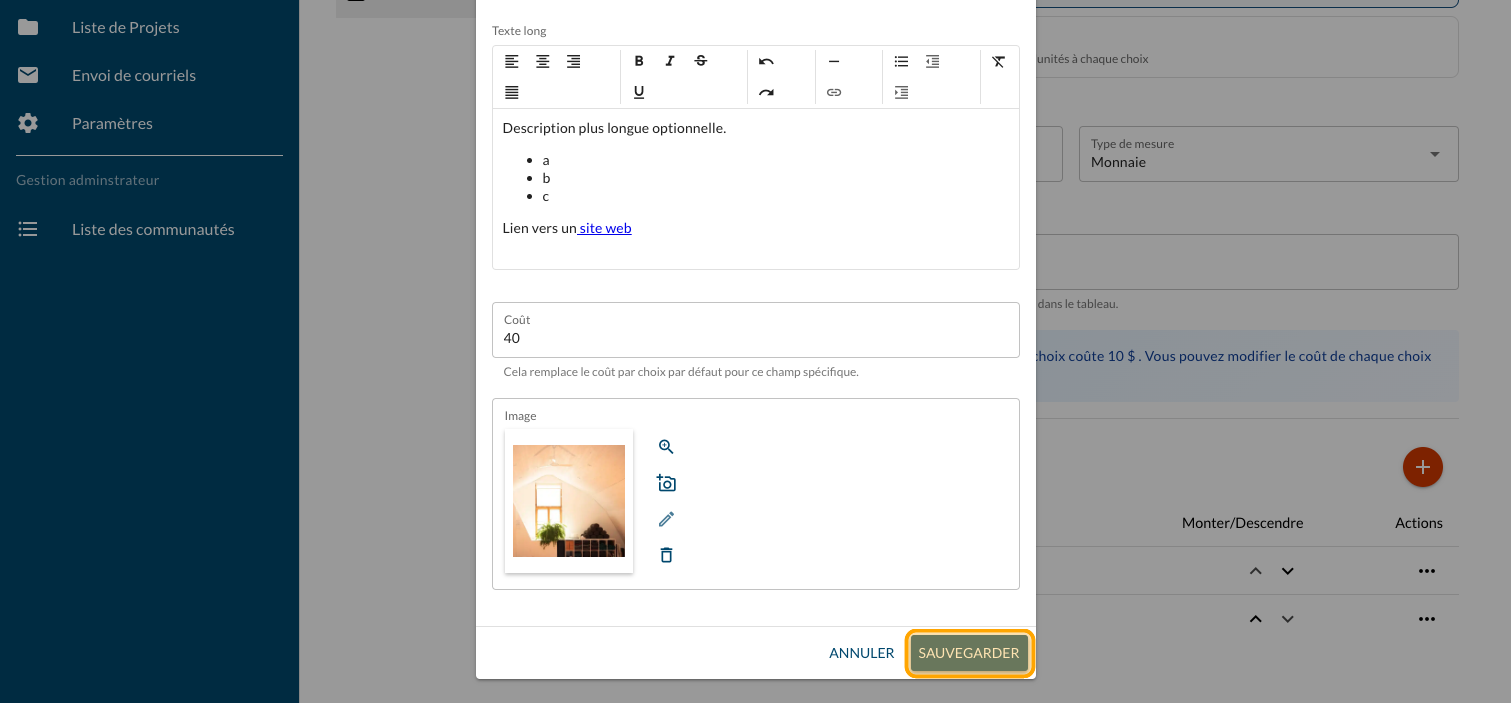Zoom in on the uploaded image

(666, 447)
